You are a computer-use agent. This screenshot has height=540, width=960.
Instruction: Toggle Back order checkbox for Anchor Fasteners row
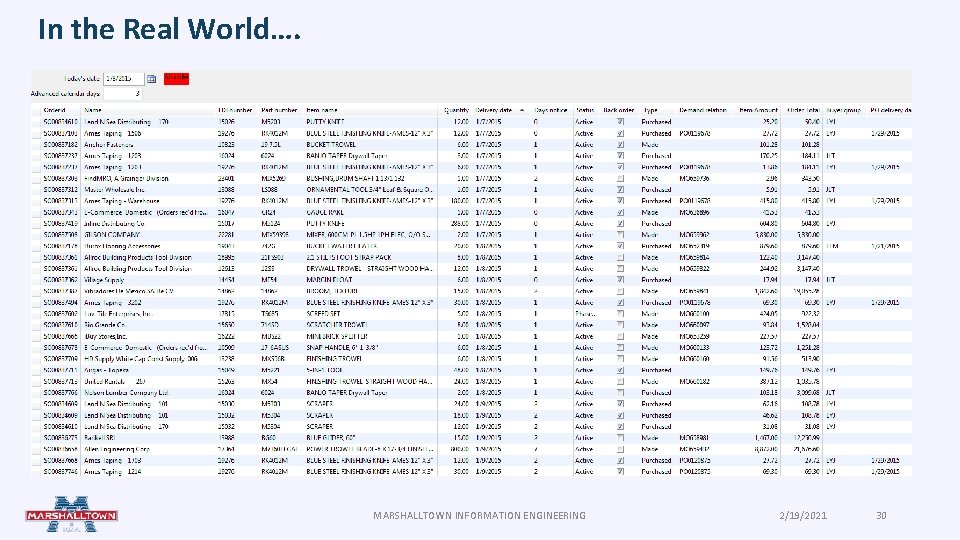tap(620, 144)
